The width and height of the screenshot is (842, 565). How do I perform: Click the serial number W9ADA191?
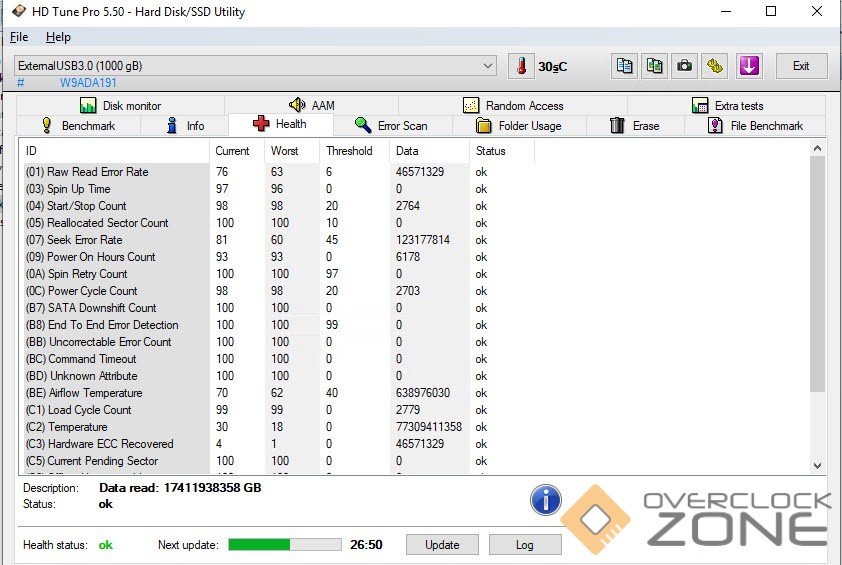88,83
